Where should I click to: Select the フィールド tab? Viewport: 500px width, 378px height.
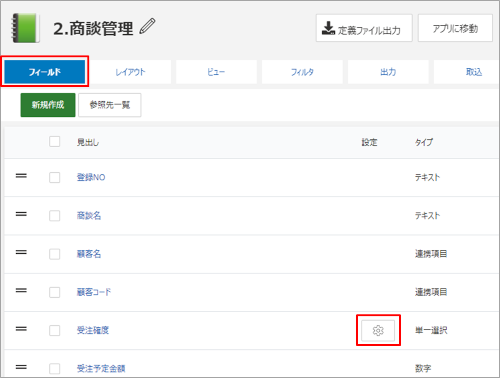click(45, 72)
